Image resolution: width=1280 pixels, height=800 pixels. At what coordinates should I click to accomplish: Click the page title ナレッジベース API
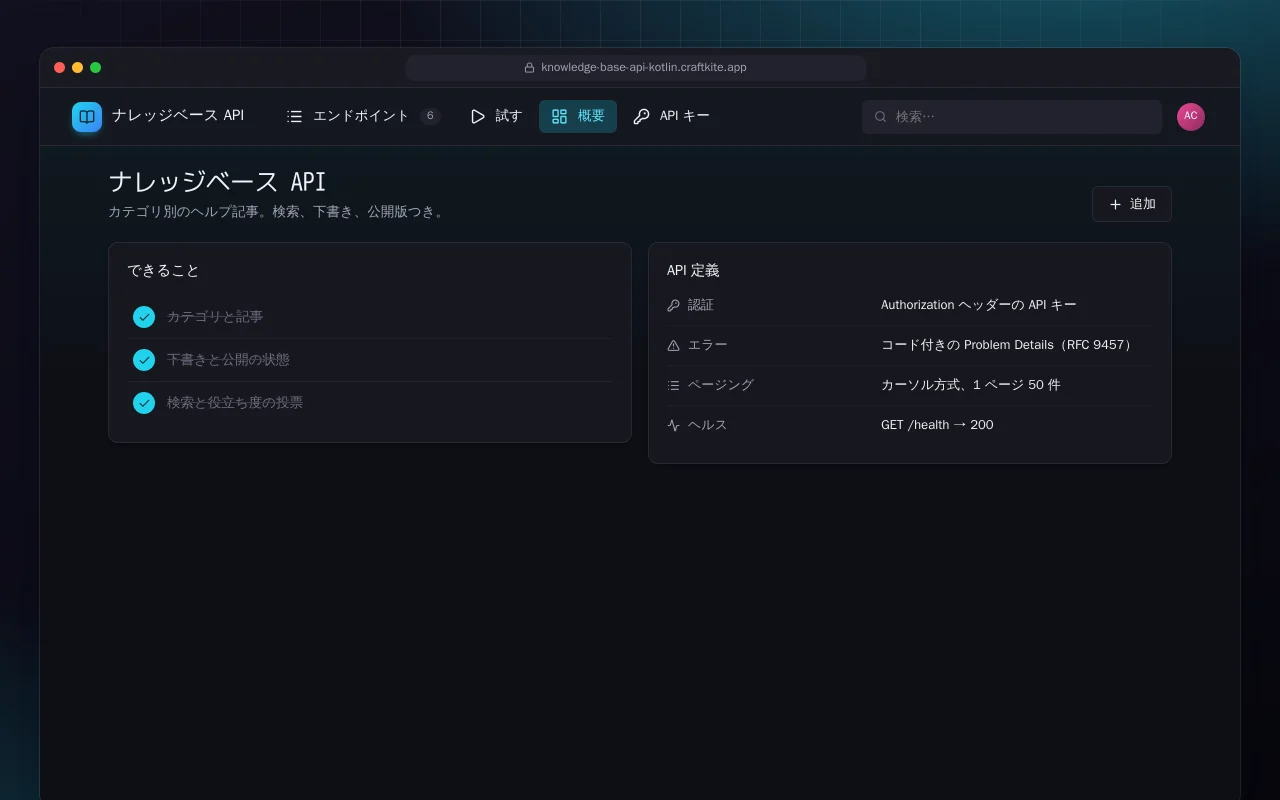[x=217, y=182]
